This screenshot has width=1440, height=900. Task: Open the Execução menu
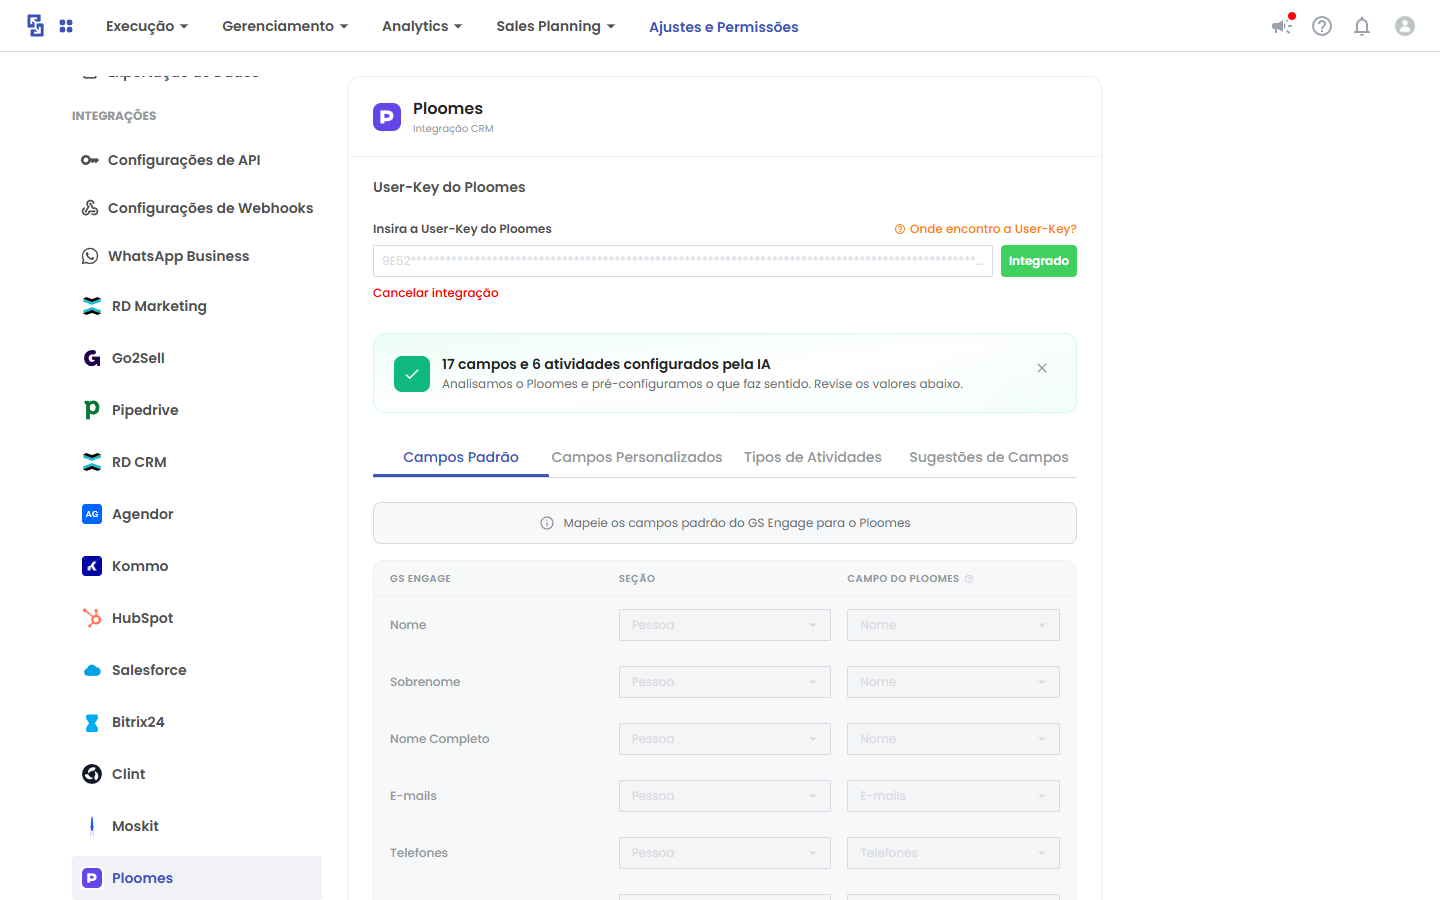pyautogui.click(x=147, y=26)
